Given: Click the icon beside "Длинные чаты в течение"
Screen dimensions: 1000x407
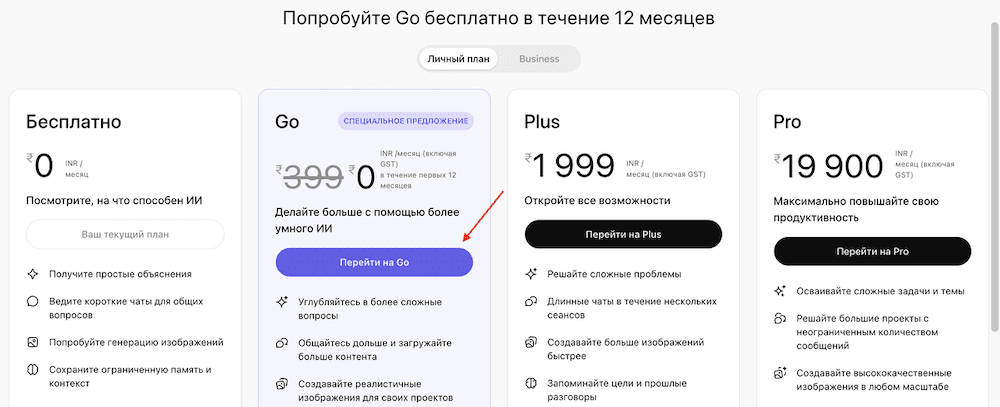Looking at the screenshot, I should click(x=531, y=301).
